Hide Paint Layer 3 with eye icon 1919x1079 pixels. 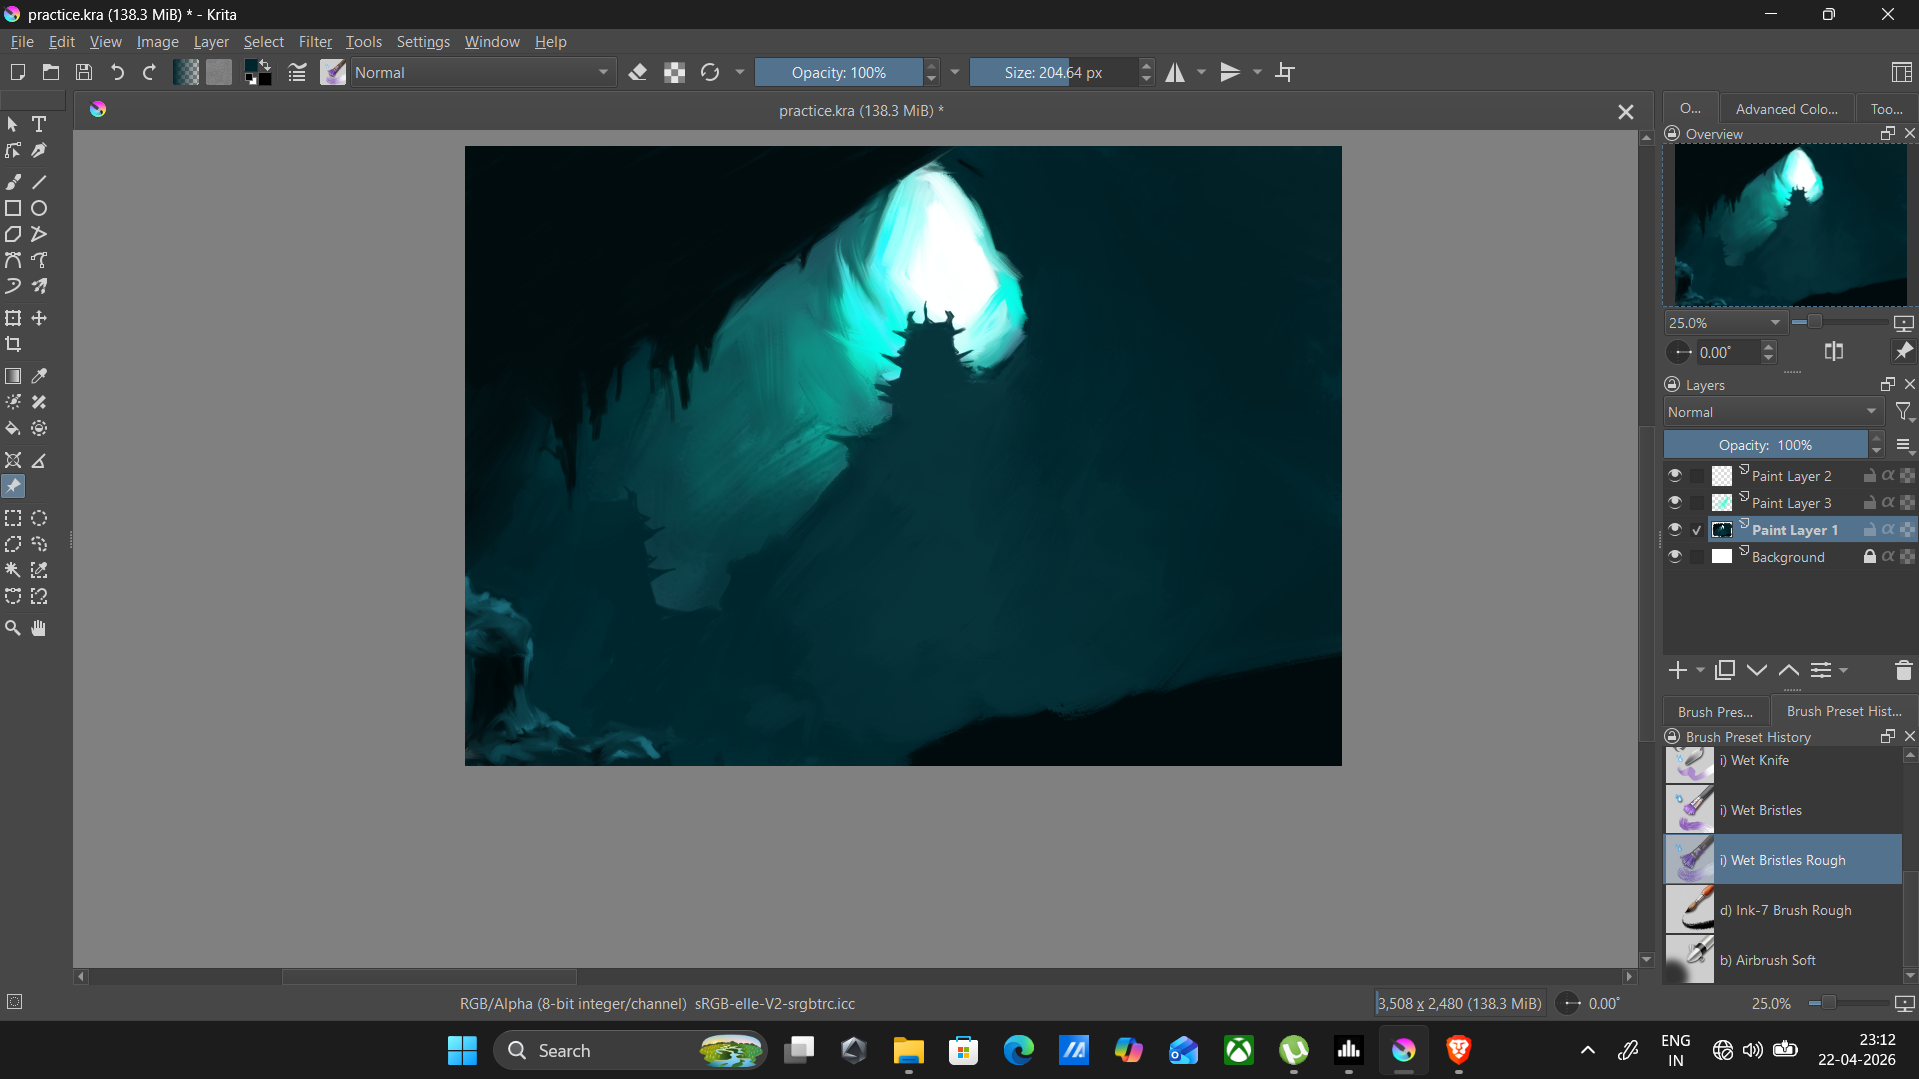tap(1675, 503)
